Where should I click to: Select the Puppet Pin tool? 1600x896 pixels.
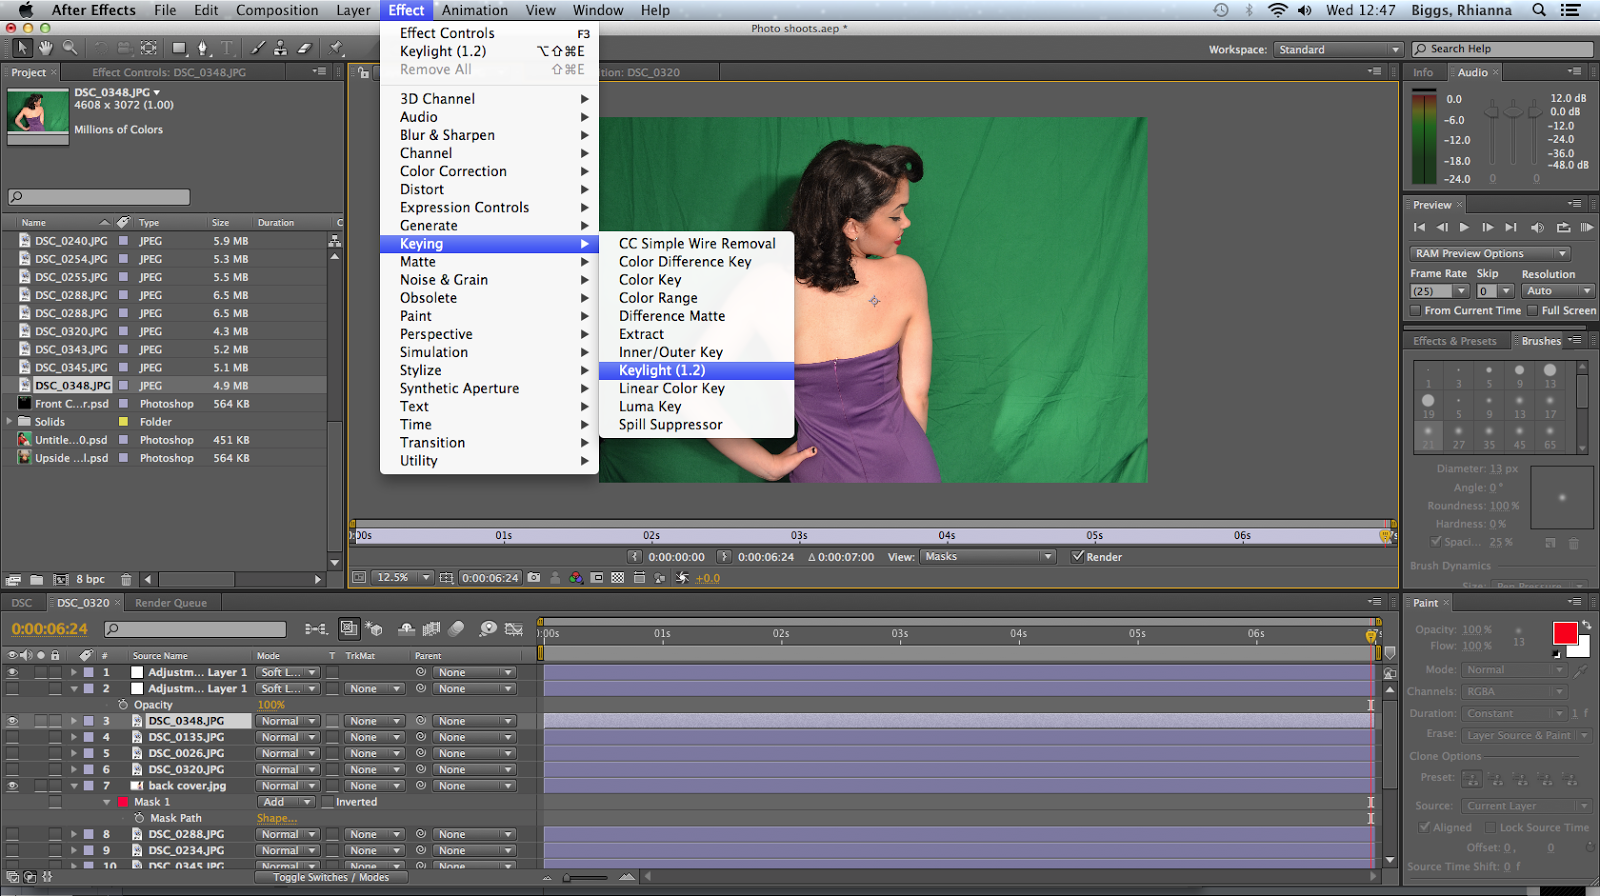point(336,48)
